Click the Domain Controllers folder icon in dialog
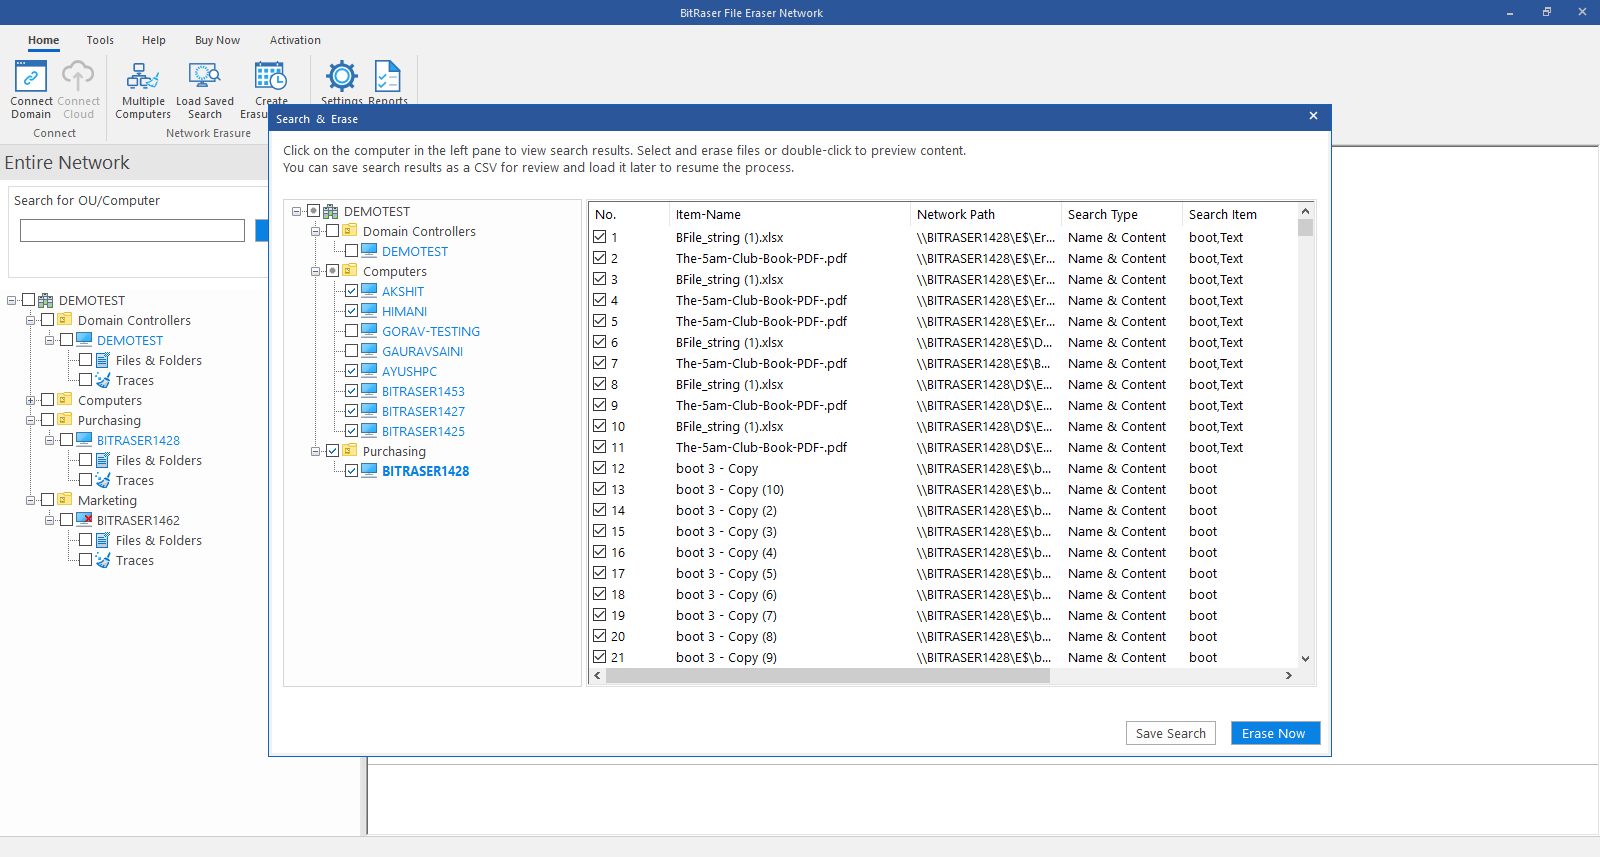The image size is (1600, 857). [350, 231]
